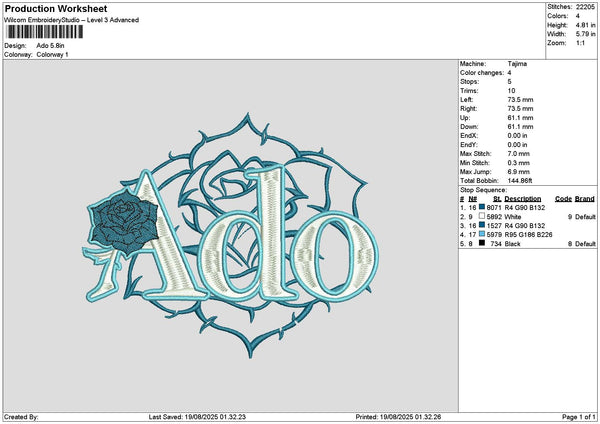Click the barcode under the worksheet title
Screen dimensions: 600x424
click(x=43, y=33)
